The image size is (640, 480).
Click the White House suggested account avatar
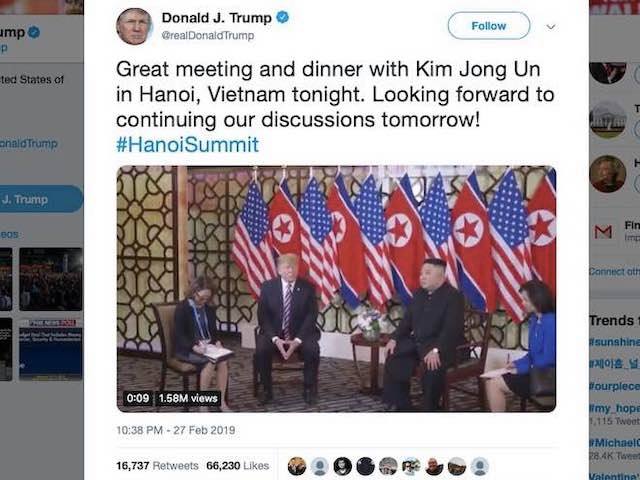pyautogui.click(x=607, y=118)
